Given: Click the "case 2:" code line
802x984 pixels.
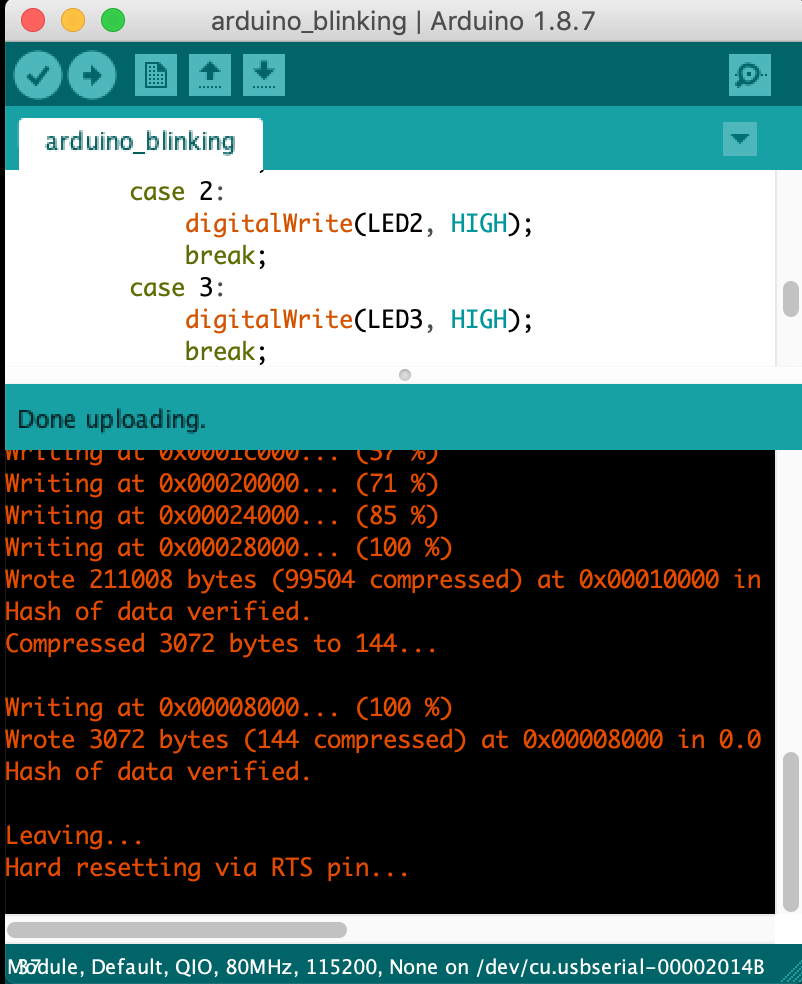Looking at the screenshot, I should click(x=177, y=191).
